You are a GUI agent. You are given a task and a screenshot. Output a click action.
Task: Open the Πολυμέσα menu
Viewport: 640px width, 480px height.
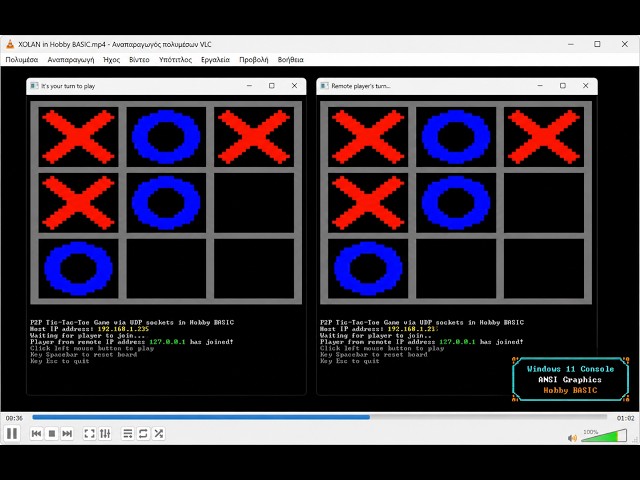click(22, 60)
